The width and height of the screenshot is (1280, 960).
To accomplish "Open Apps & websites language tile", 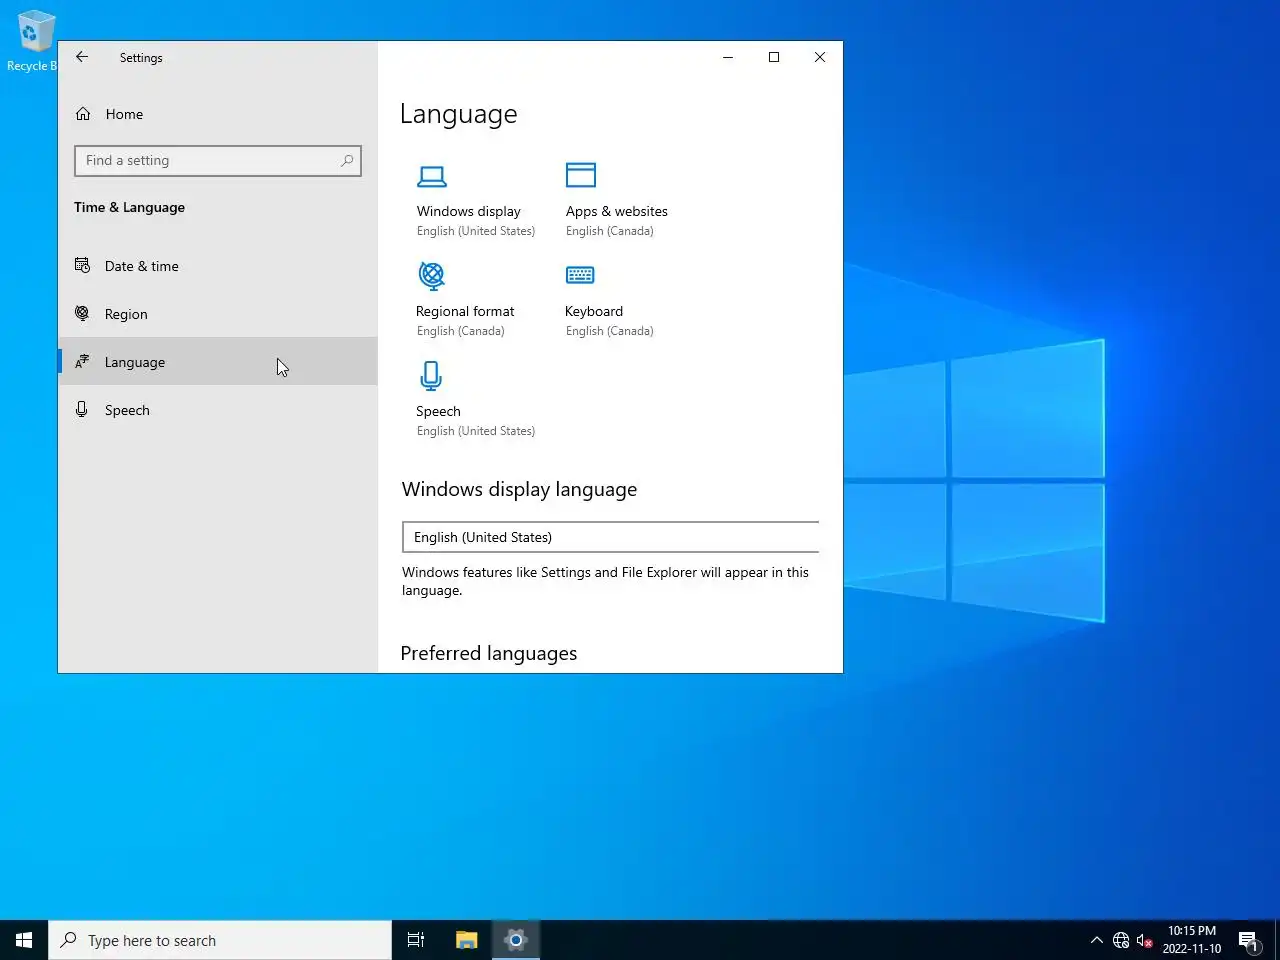I will coord(616,211).
